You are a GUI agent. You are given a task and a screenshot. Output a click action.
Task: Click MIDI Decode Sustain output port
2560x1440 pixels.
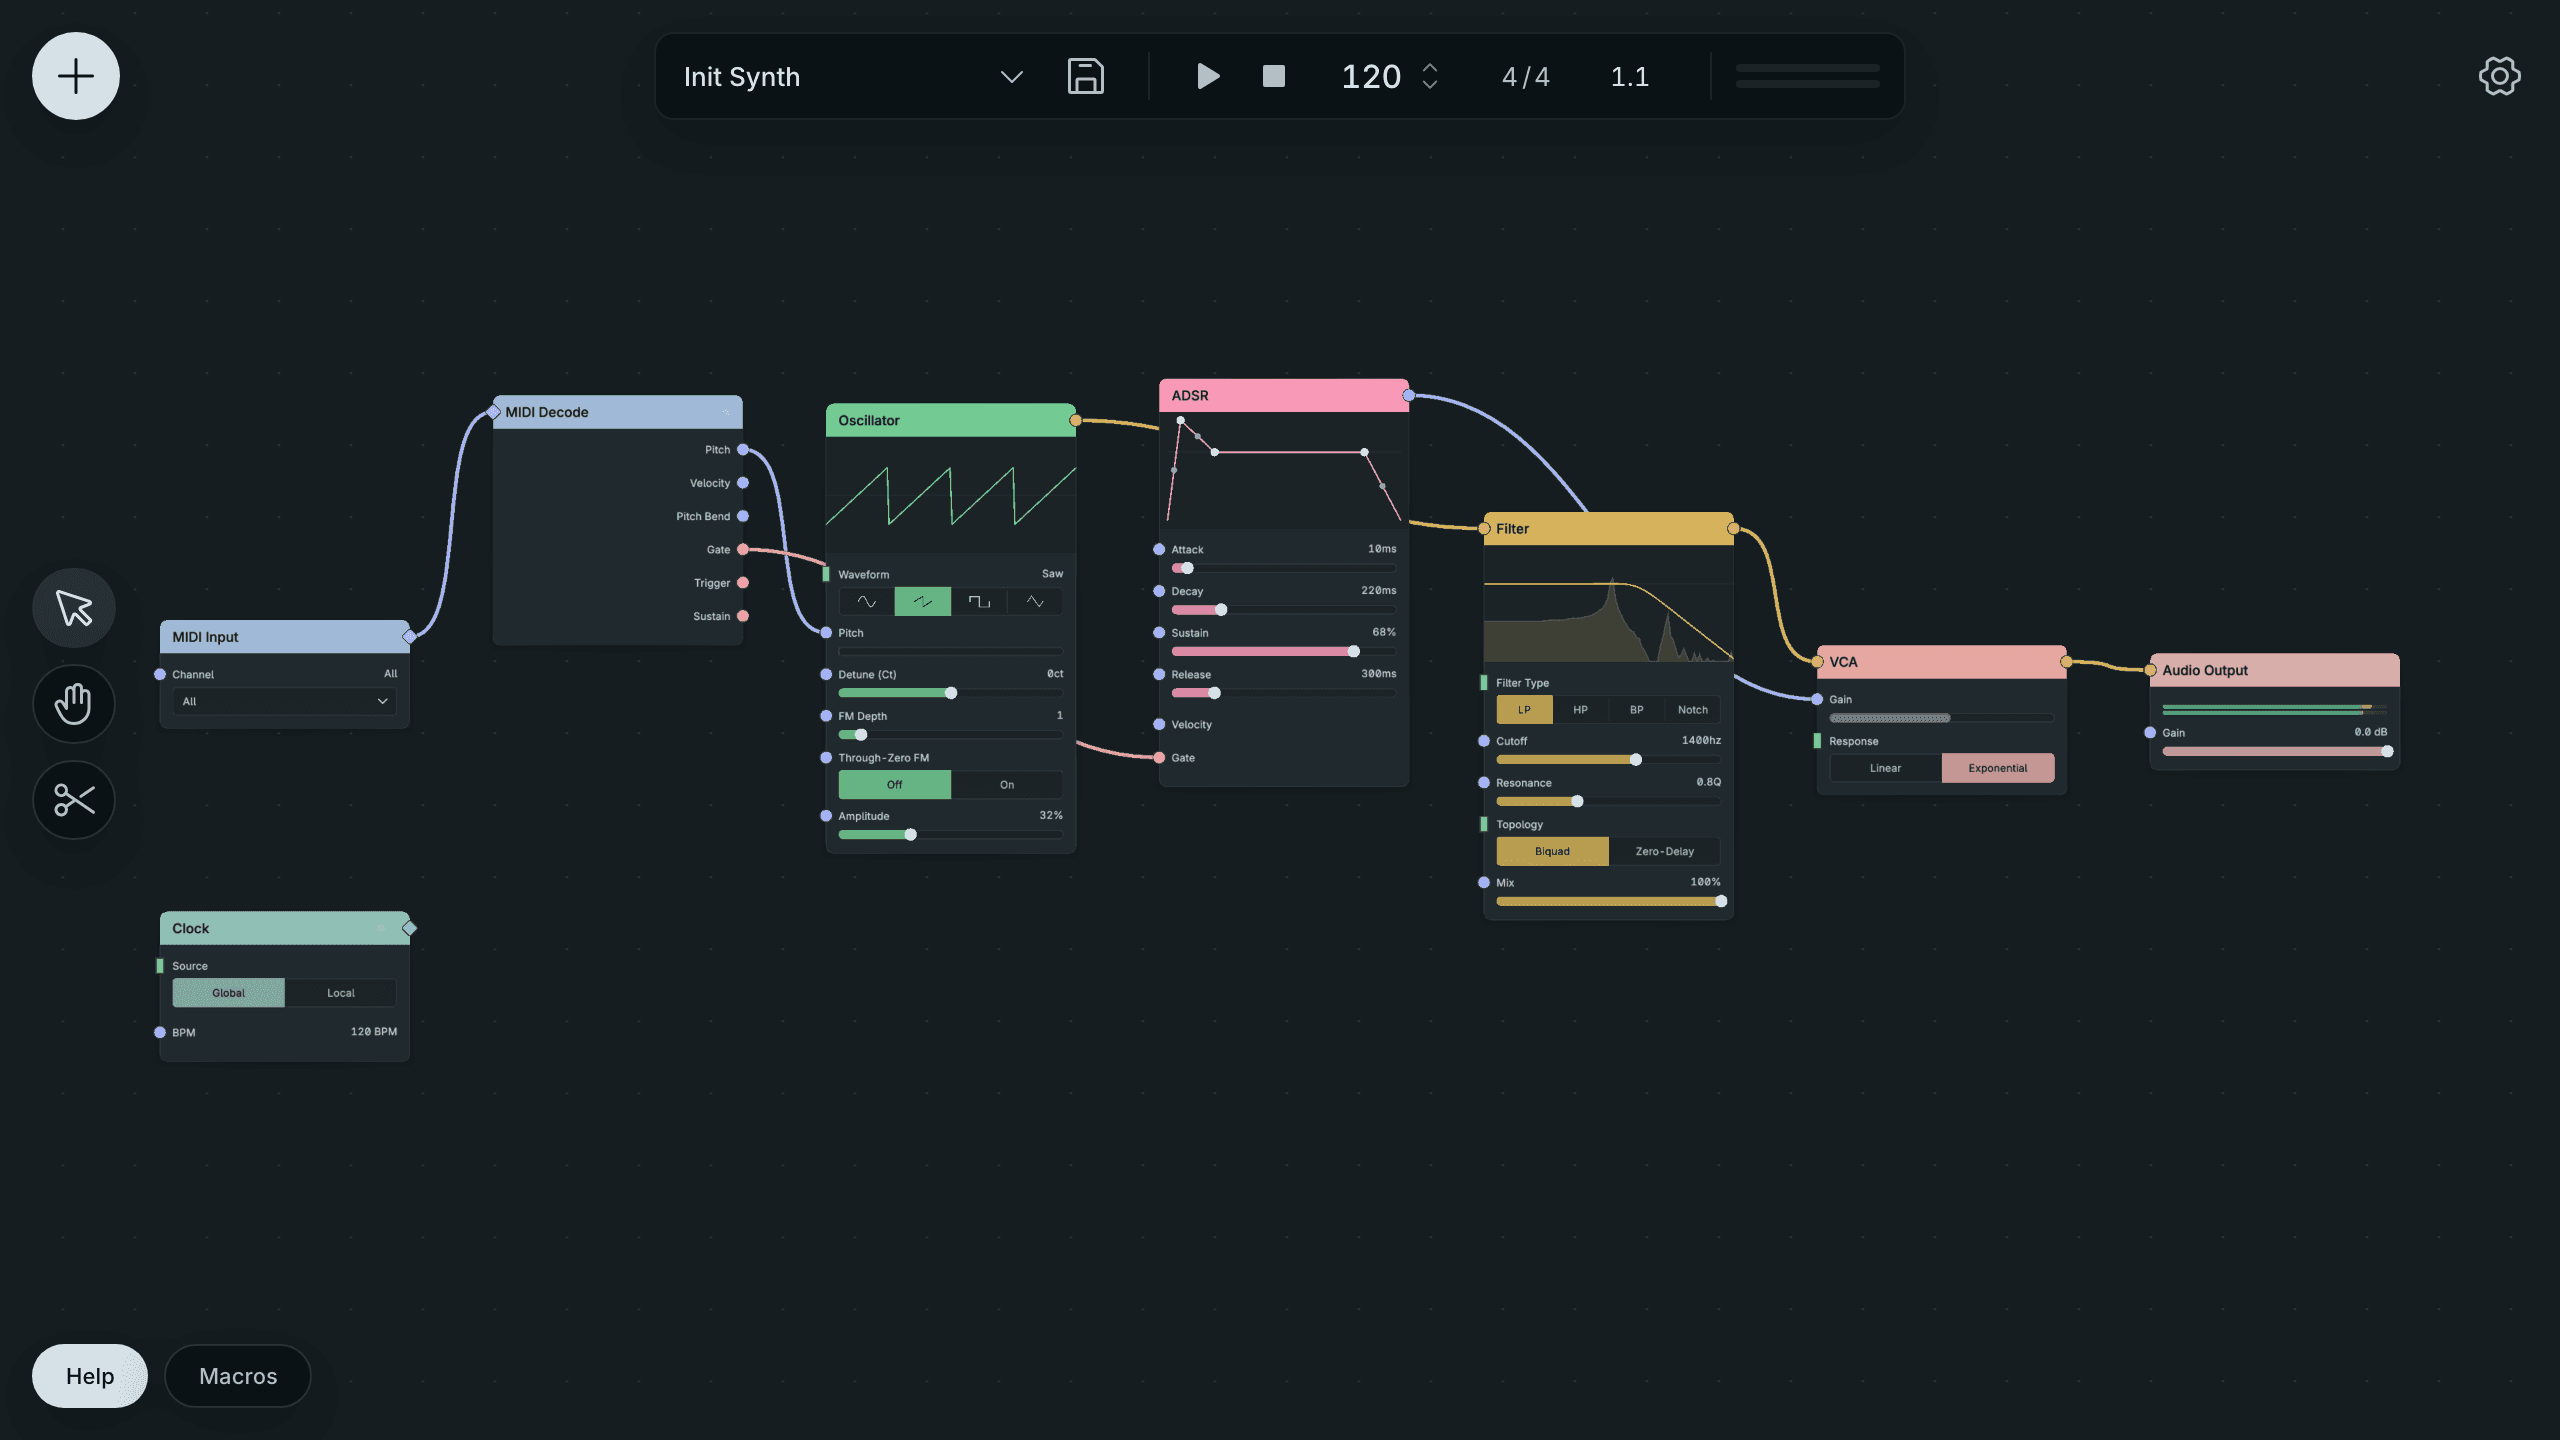[743, 616]
